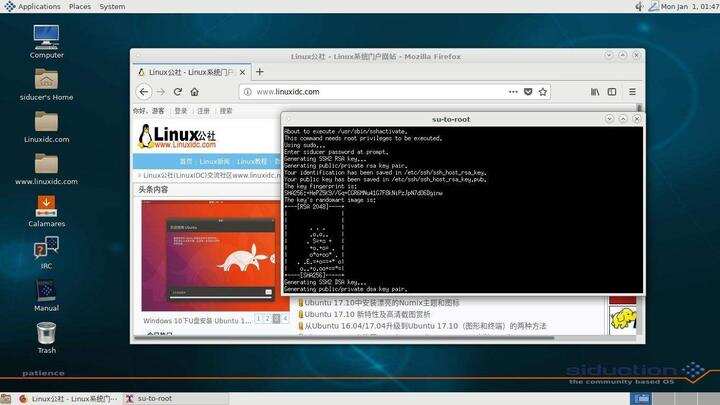Viewport: 720px width, 405px height.
Task: Click the Windows 10下U盘安装 Ubuntu caption
Action: click(197, 321)
